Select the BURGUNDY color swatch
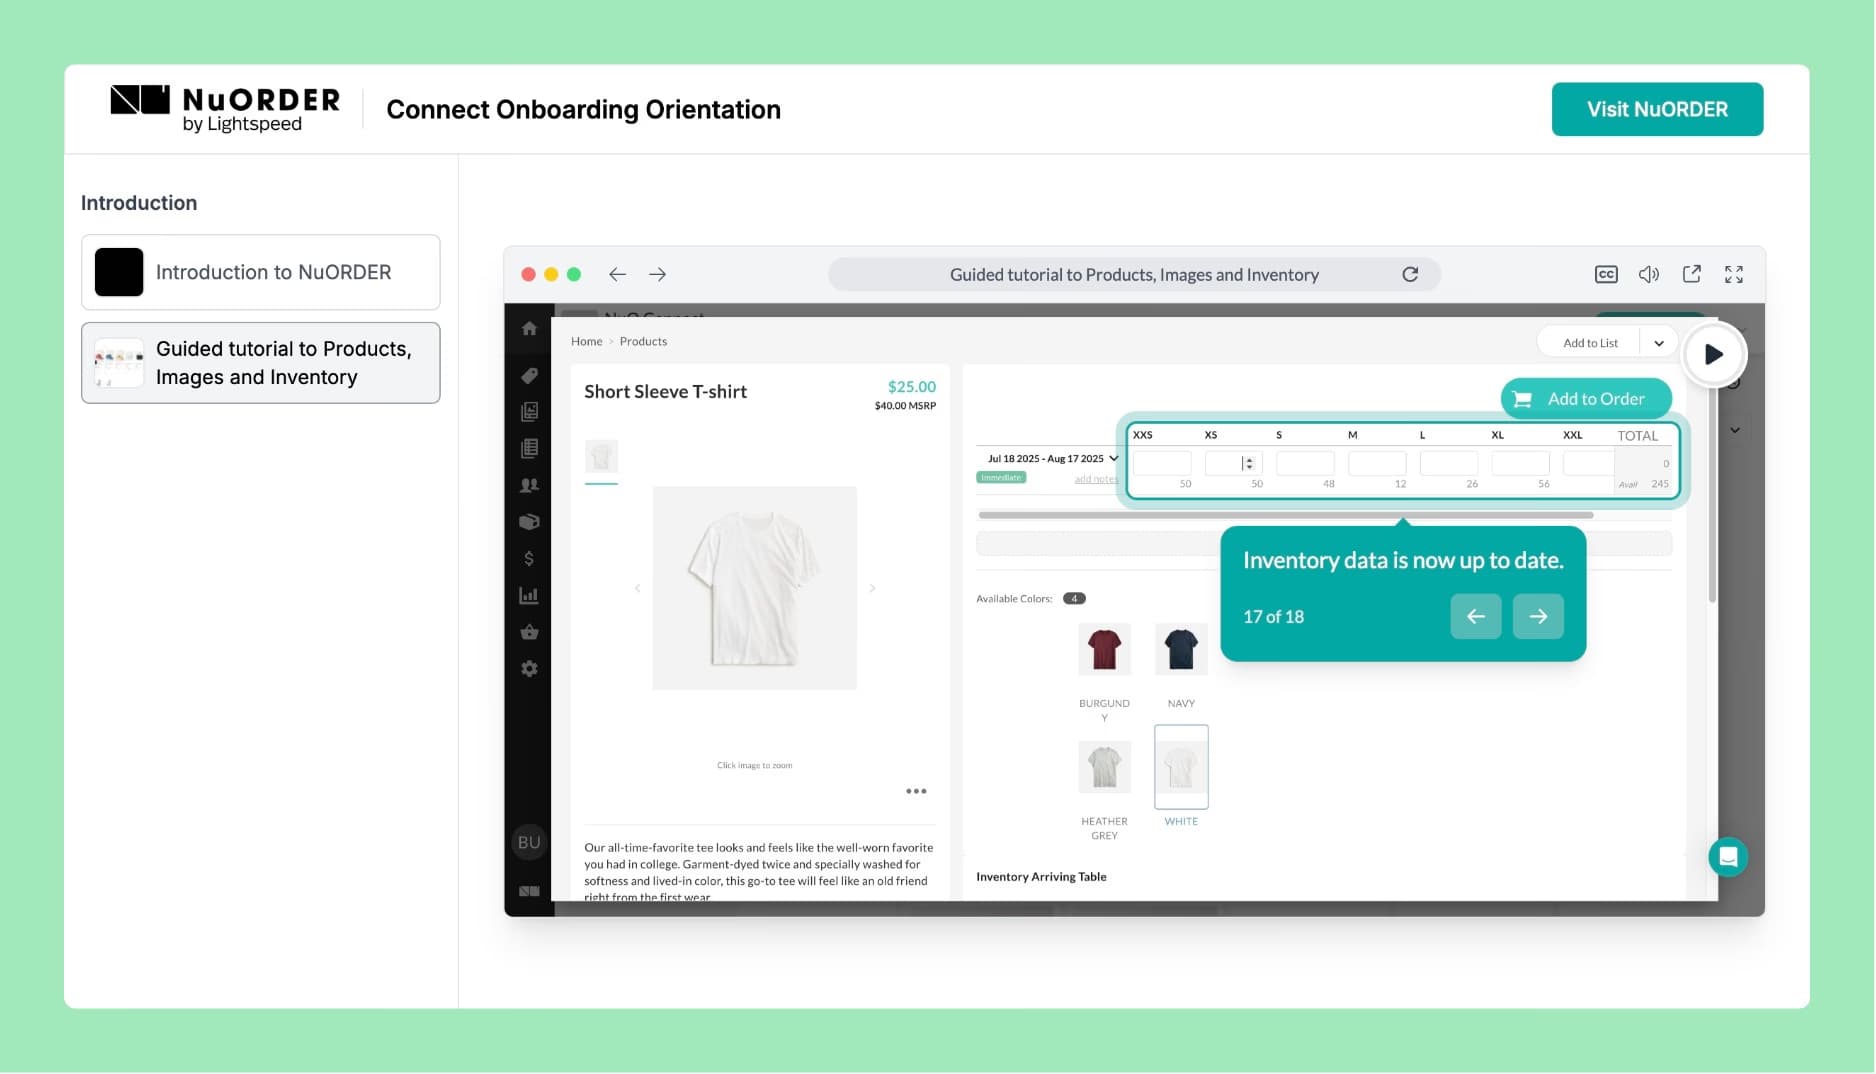Screen dimensions: 1876x1074 pos(1104,648)
